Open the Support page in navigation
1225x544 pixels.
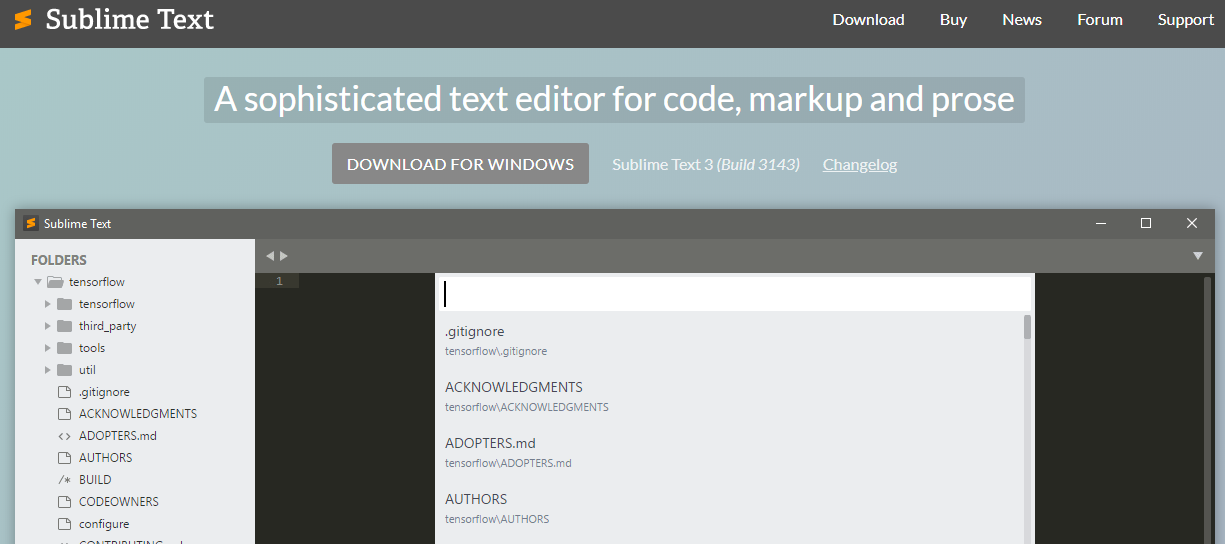[x=1186, y=20]
